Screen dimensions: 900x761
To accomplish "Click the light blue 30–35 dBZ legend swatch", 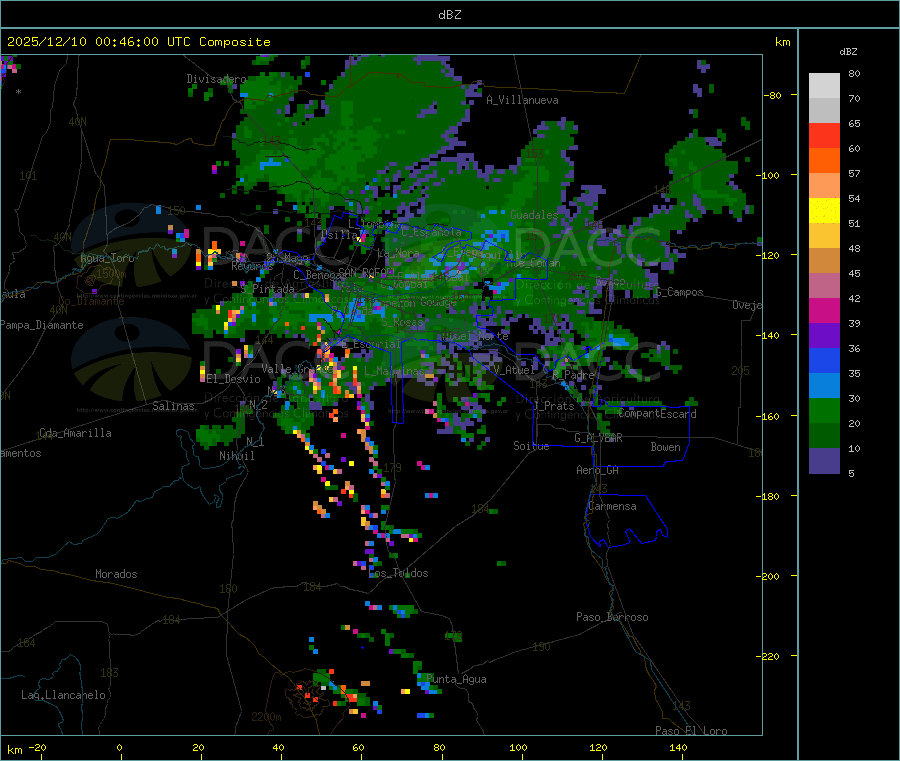I will click(824, 386).
